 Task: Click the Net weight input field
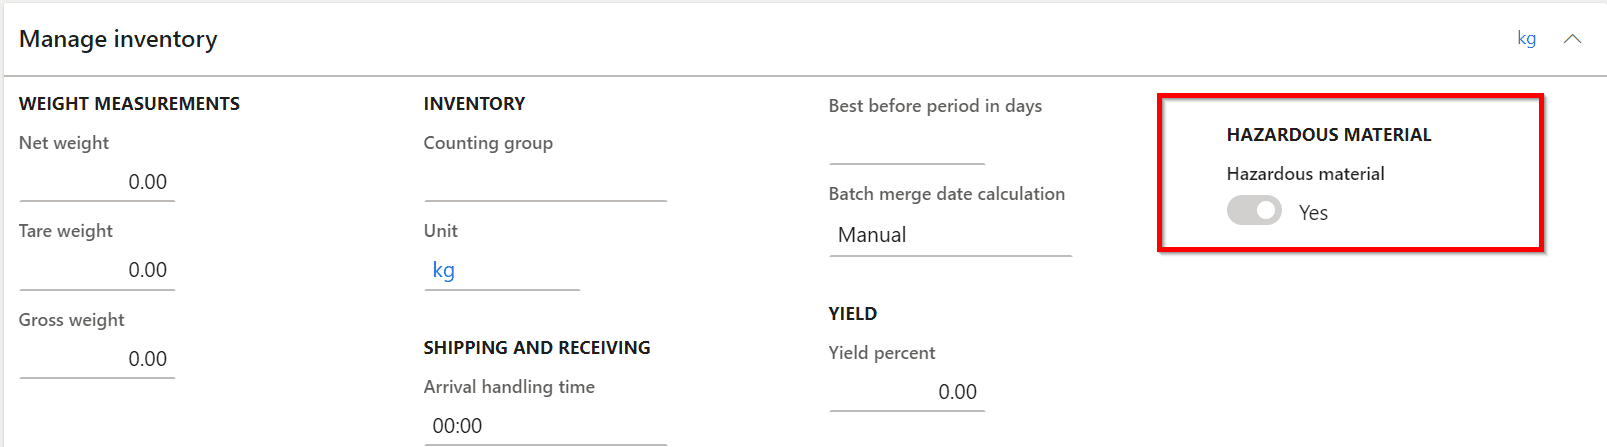pyautogui.click(x=97, y=182)
